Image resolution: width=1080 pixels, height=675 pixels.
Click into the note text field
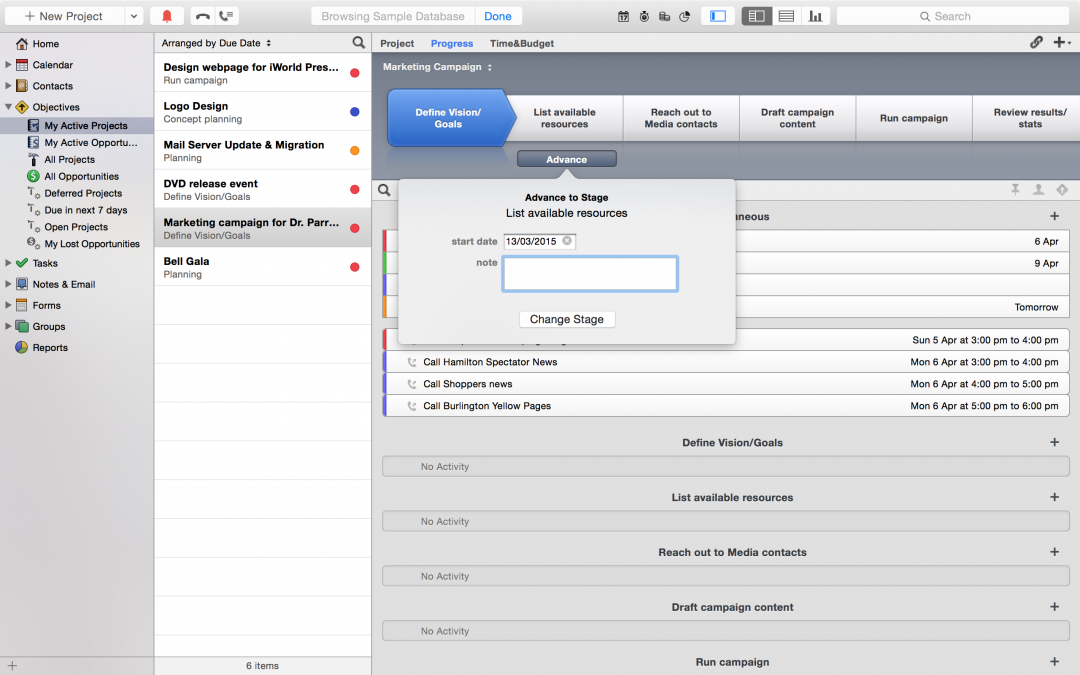pos(590,274)
